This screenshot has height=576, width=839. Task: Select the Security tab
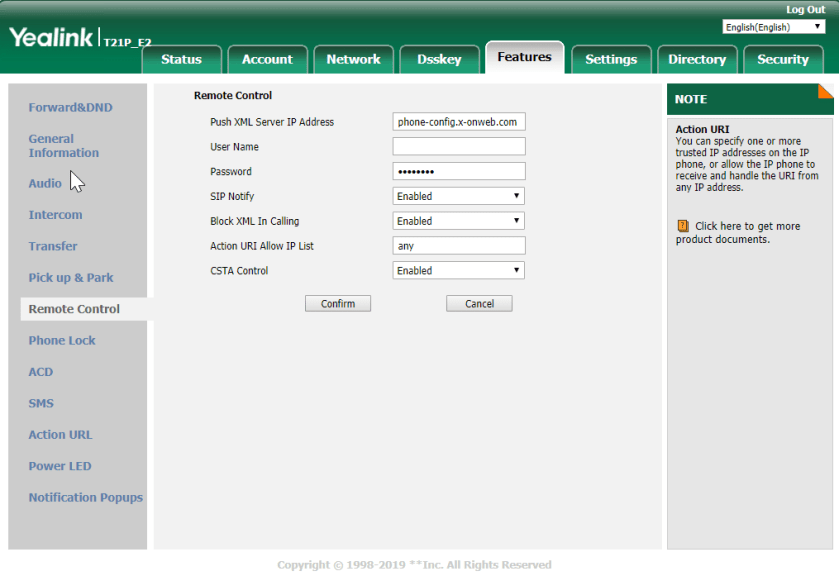click(782, 59)
